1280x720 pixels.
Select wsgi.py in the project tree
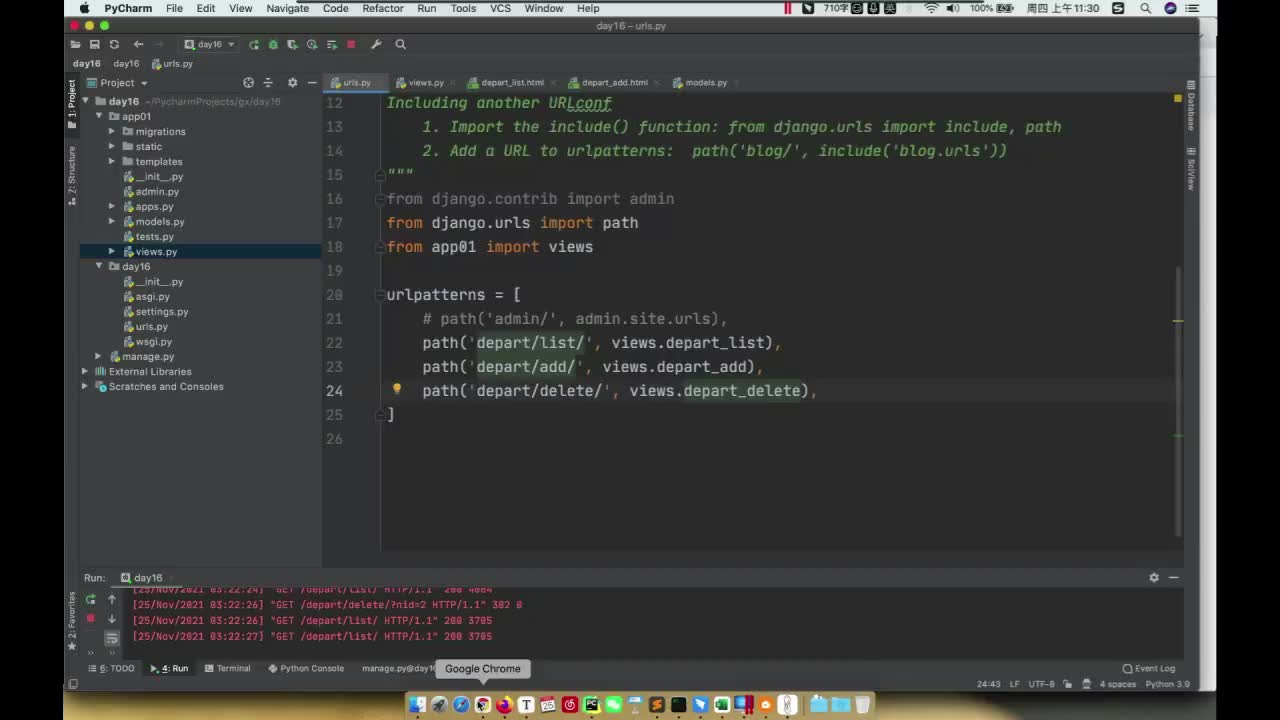click(154, 341)
